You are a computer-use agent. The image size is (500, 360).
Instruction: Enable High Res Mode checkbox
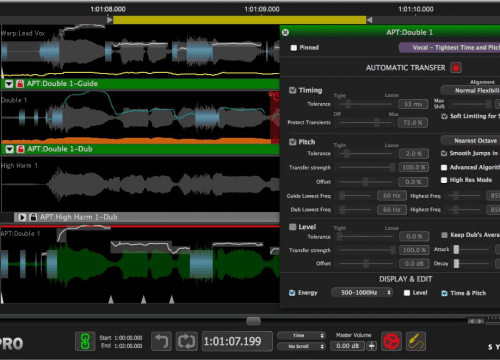point(444,180)
